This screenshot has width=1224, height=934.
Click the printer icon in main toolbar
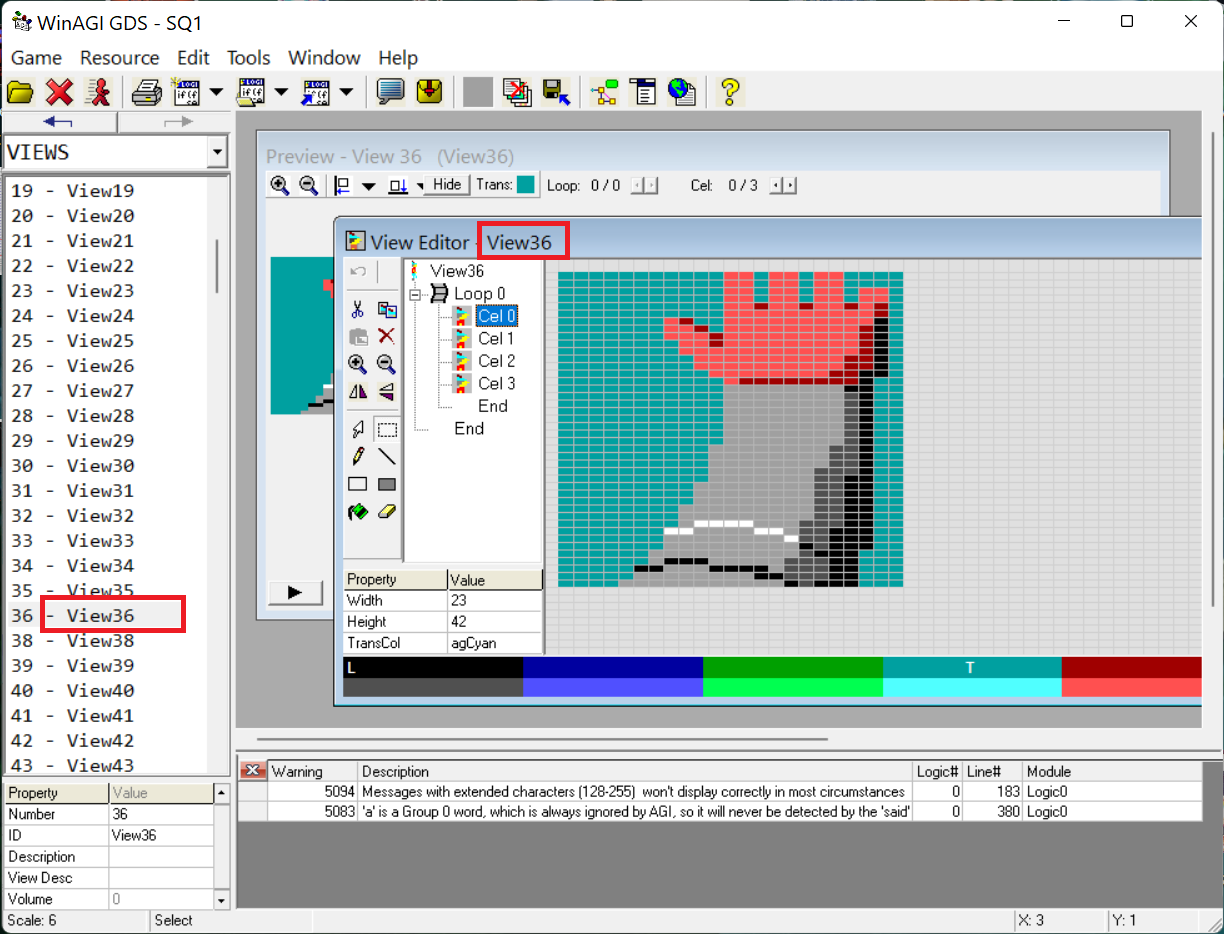pos(148,93)
